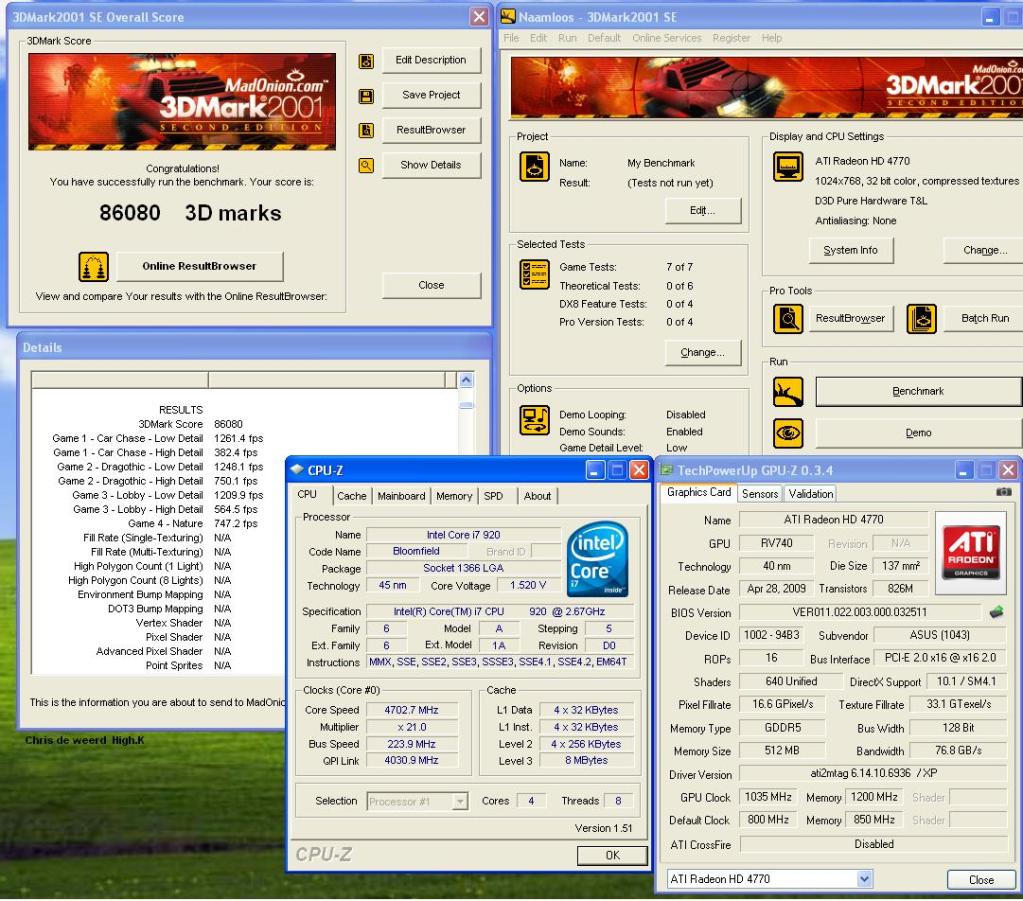Switch to the Sensors tab in GPU-Z

pos(760,494)
